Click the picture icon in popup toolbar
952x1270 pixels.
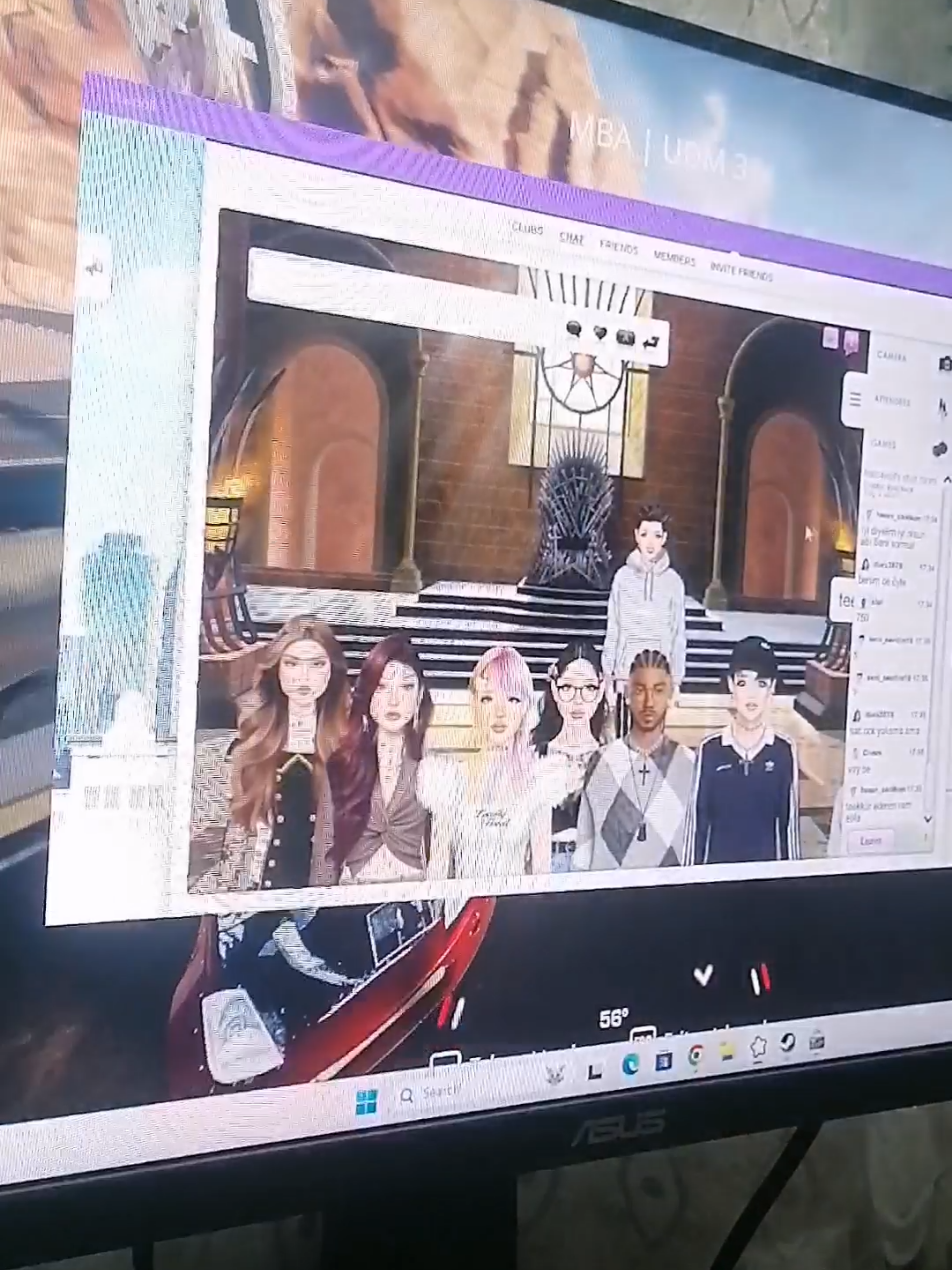626,337
